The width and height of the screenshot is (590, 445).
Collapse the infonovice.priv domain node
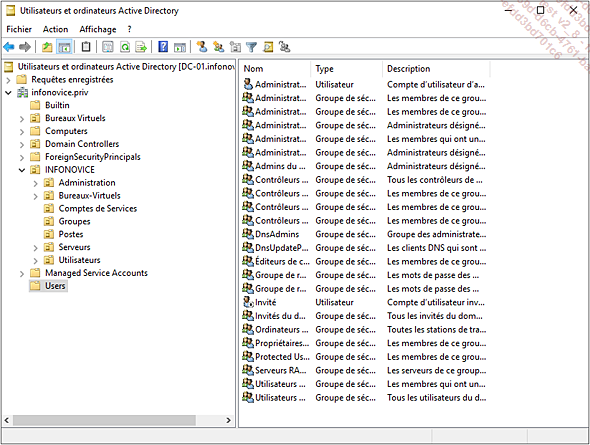(8, 93)
